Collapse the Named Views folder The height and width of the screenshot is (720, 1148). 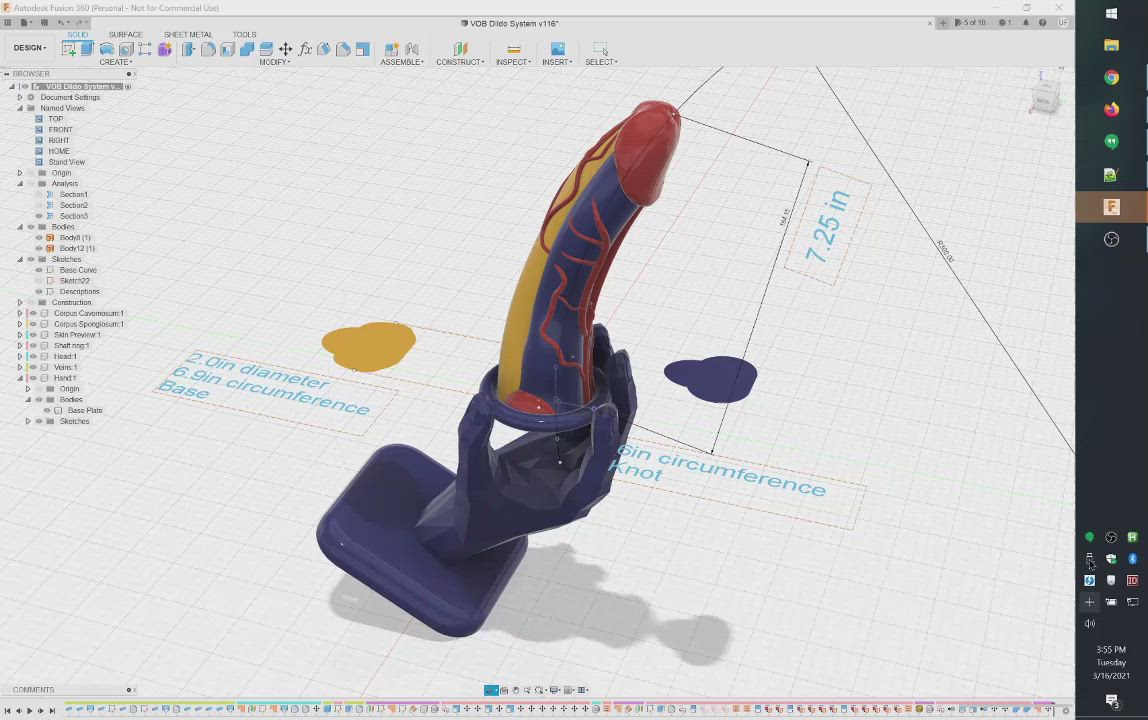pos(19,108)
